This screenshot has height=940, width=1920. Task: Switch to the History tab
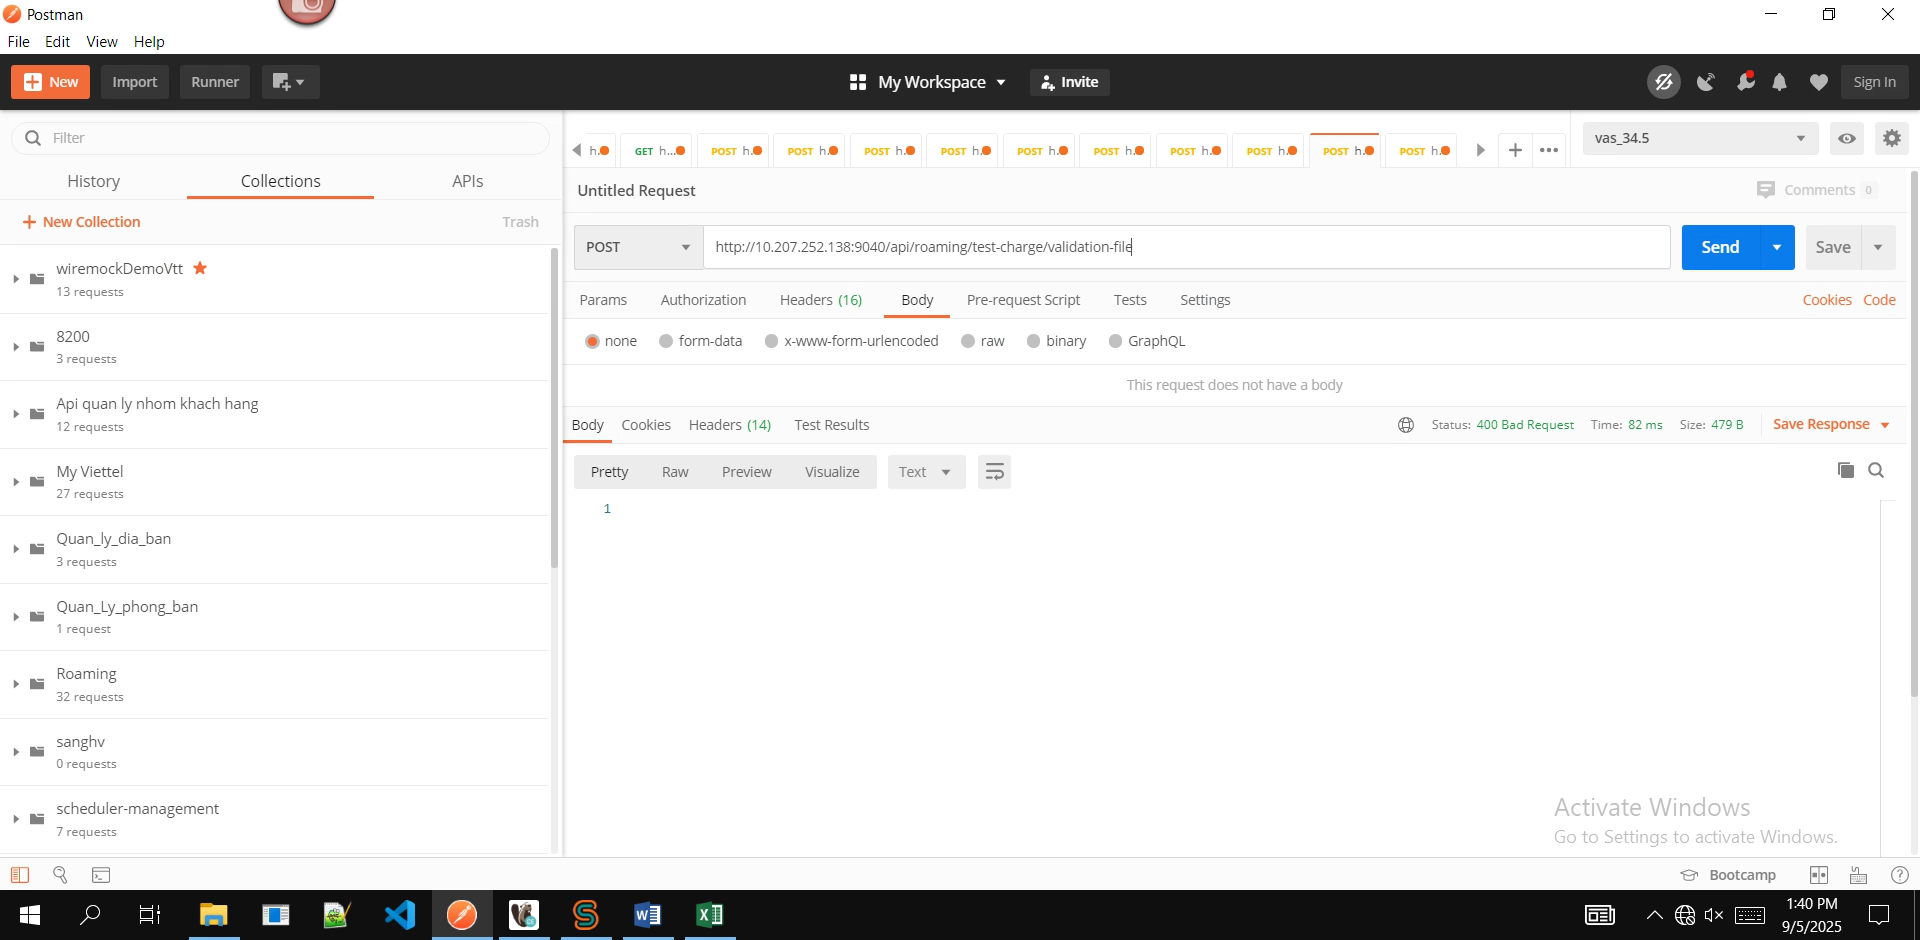93,181
